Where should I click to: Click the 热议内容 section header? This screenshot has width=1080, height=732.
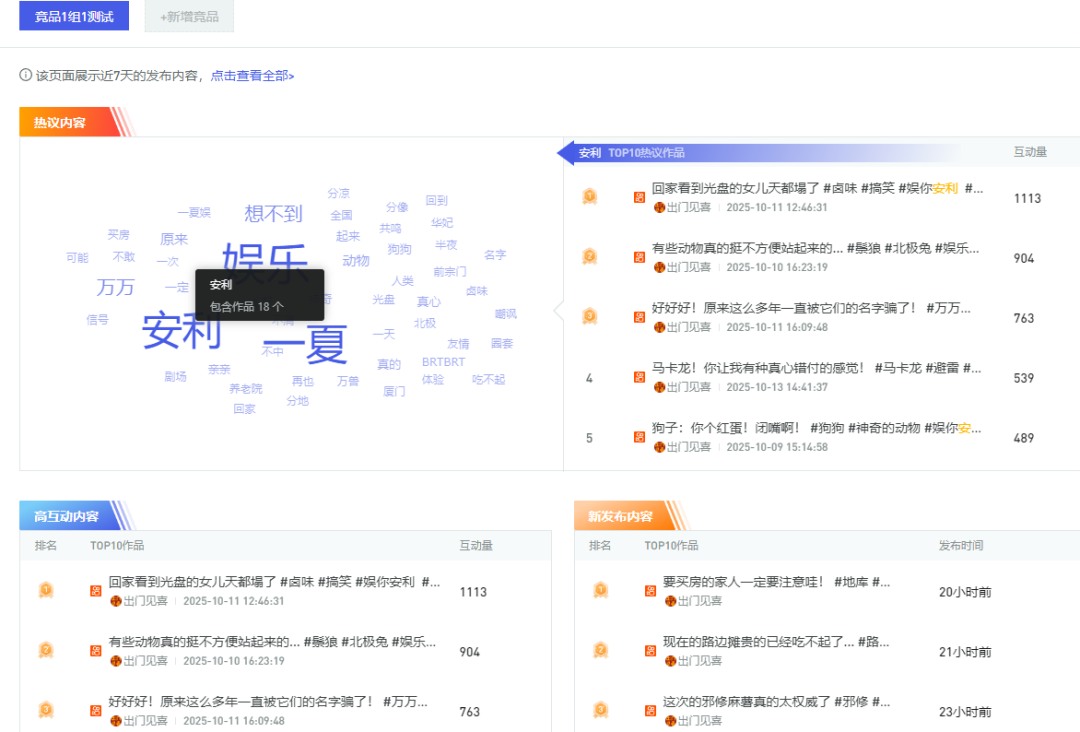click(60, 123)
